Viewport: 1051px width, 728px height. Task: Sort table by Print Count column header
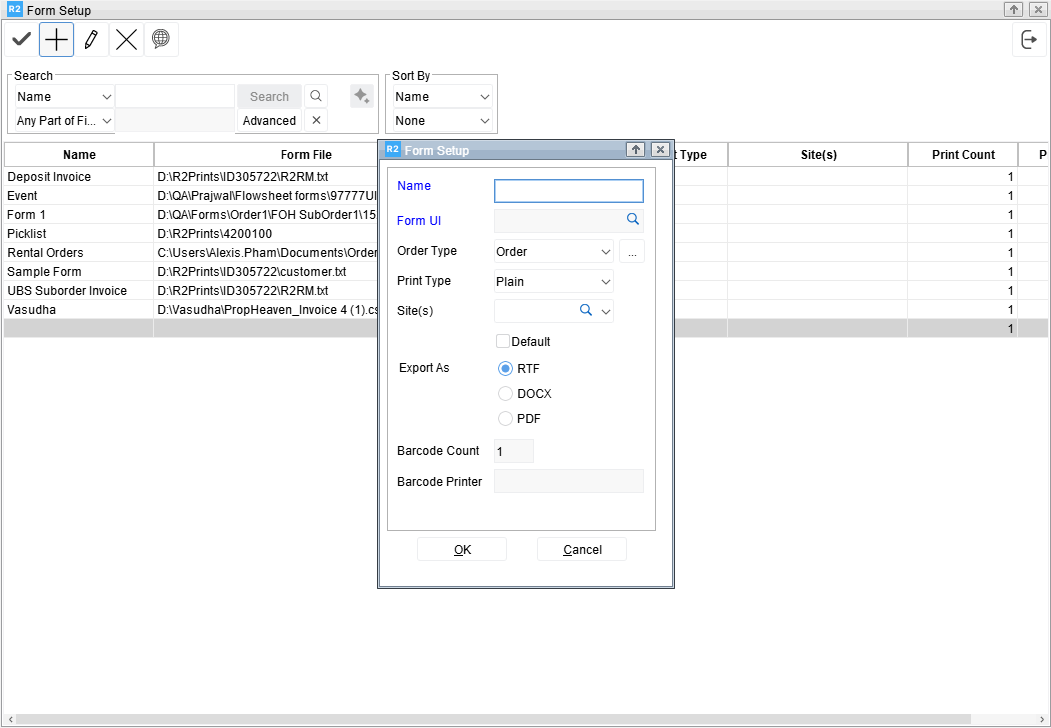(962, 155)
